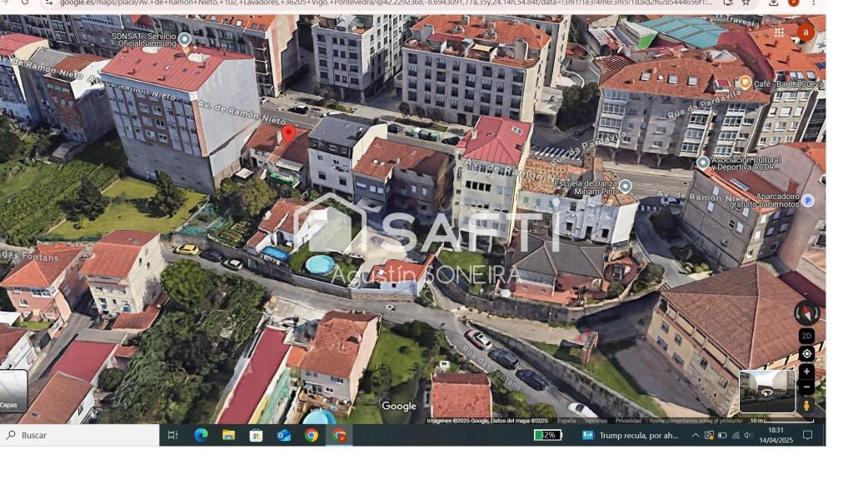This screenshot has width=853, height=480.
Task: Select the yellow Pegman Street View icon
Action: click(x=806, y=405)
